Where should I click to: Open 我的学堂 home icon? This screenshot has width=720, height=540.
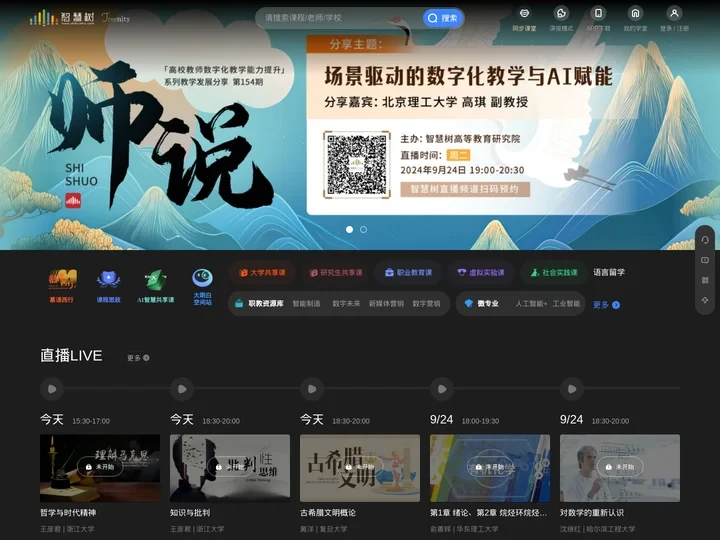[x=635, y=13]
